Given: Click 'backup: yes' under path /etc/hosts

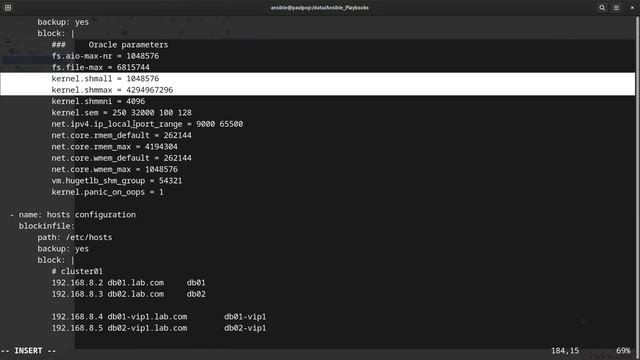Looking at the screenshot, I should (x=63, y=249).
